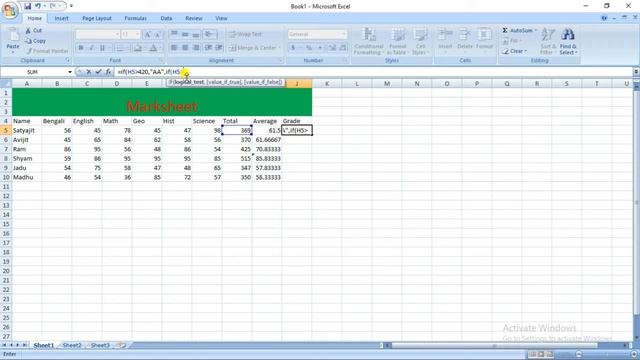Undo the last action

[x=38, y=6]
